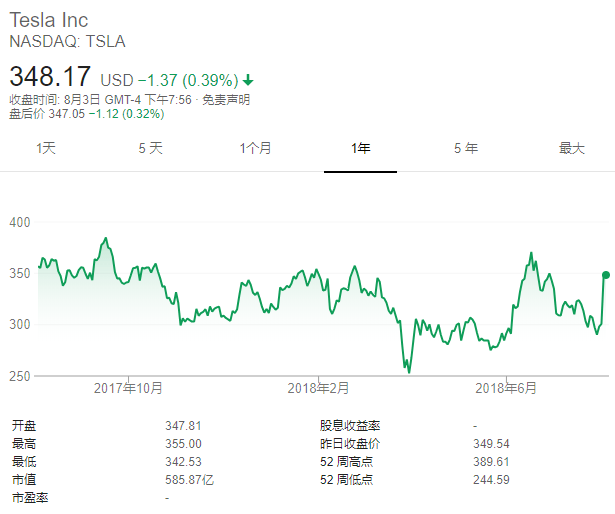The image size is (615, 514).
Task: Click the 2017年10月 axis label
Action: click(x=128, y=388)
